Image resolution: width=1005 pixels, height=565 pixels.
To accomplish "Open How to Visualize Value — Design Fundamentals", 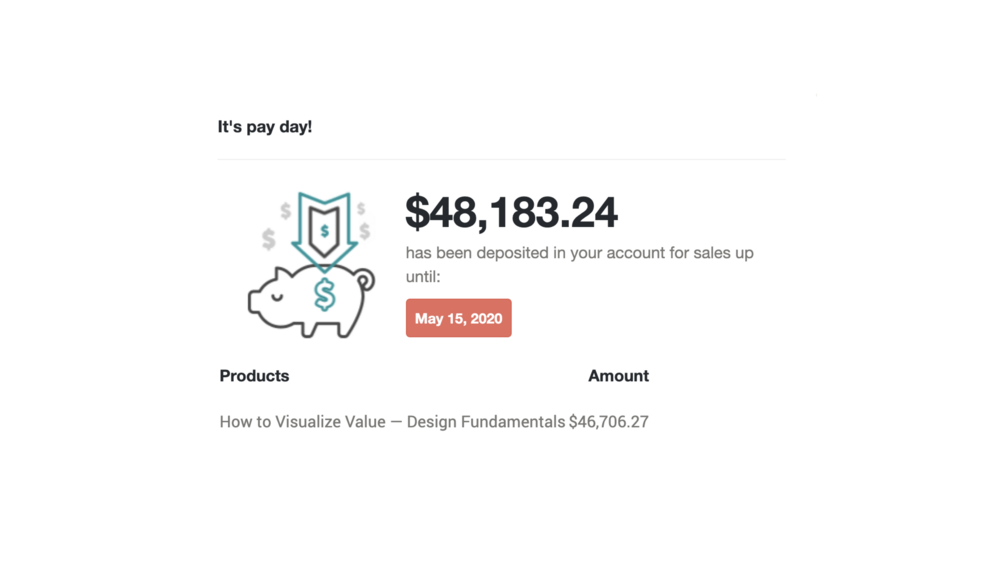I will click(392, 422).
